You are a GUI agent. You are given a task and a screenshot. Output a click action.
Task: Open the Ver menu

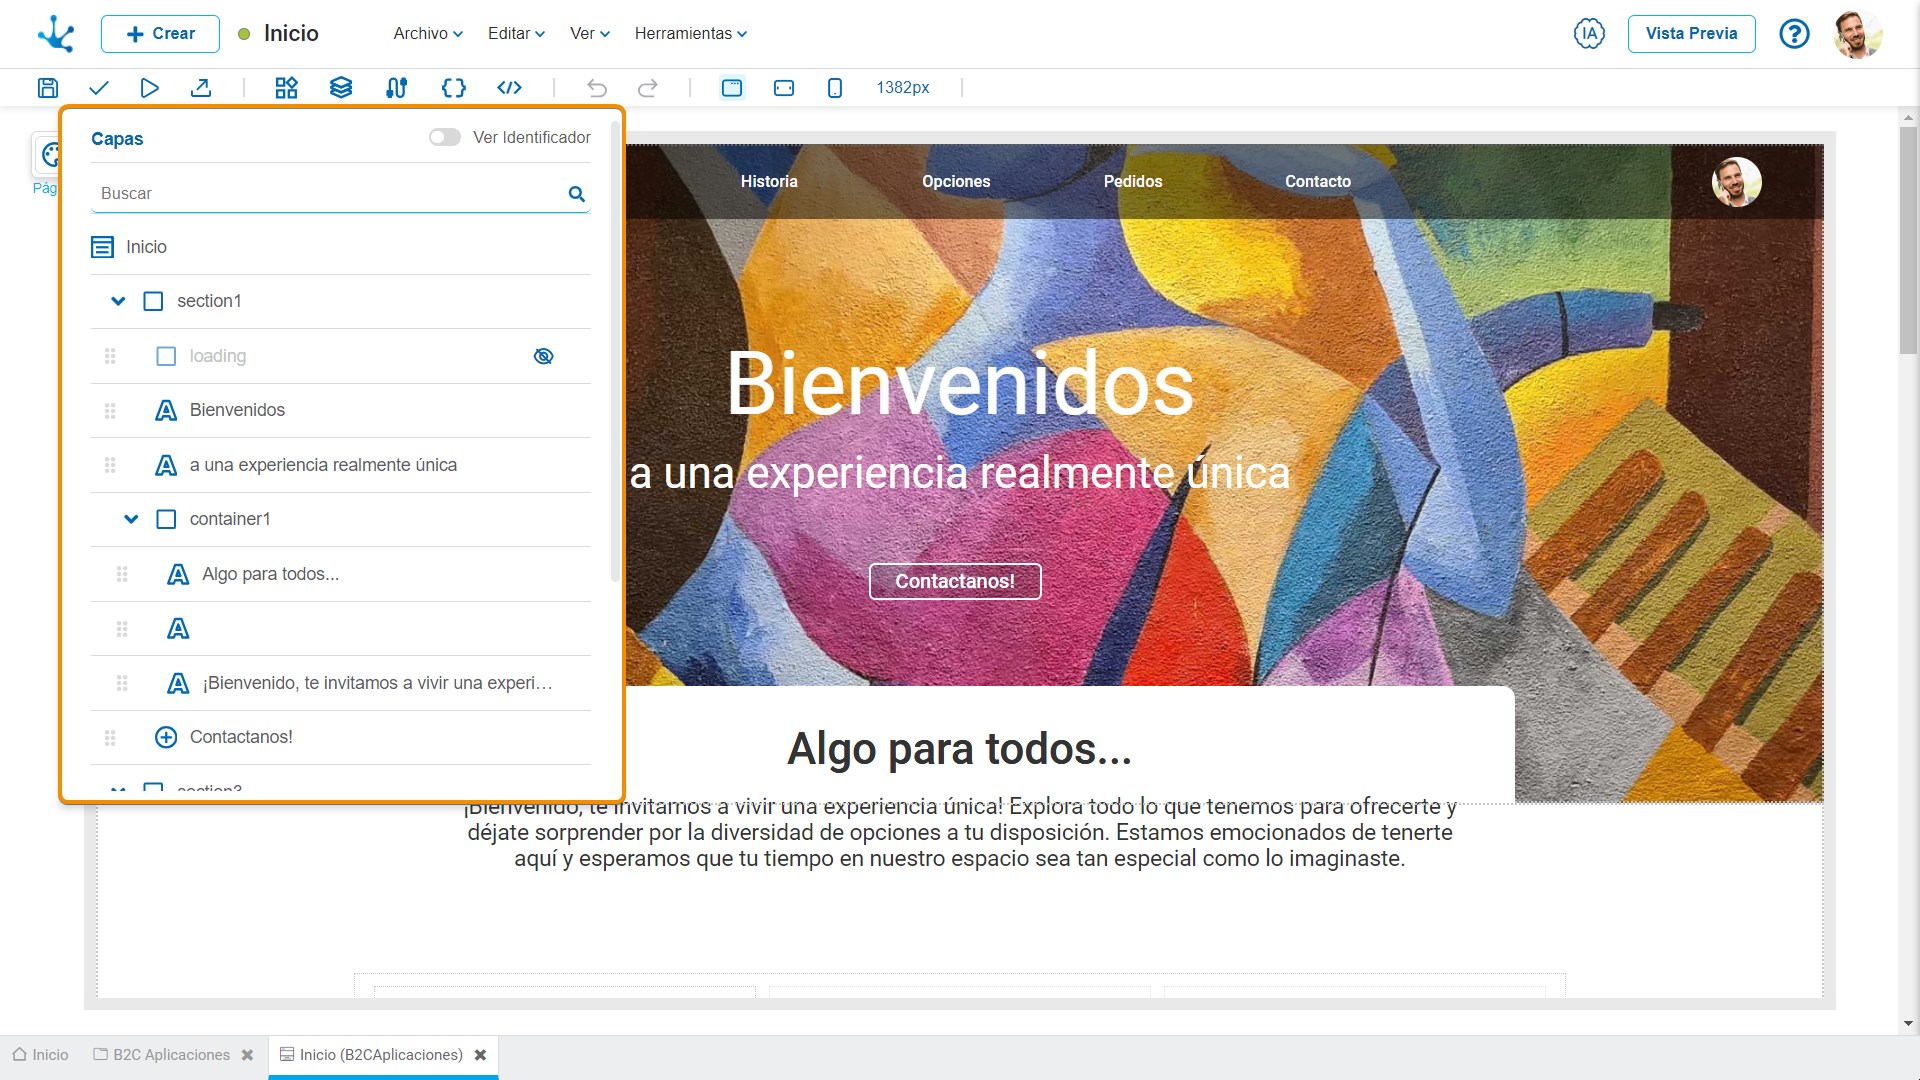tap(590, 33)
